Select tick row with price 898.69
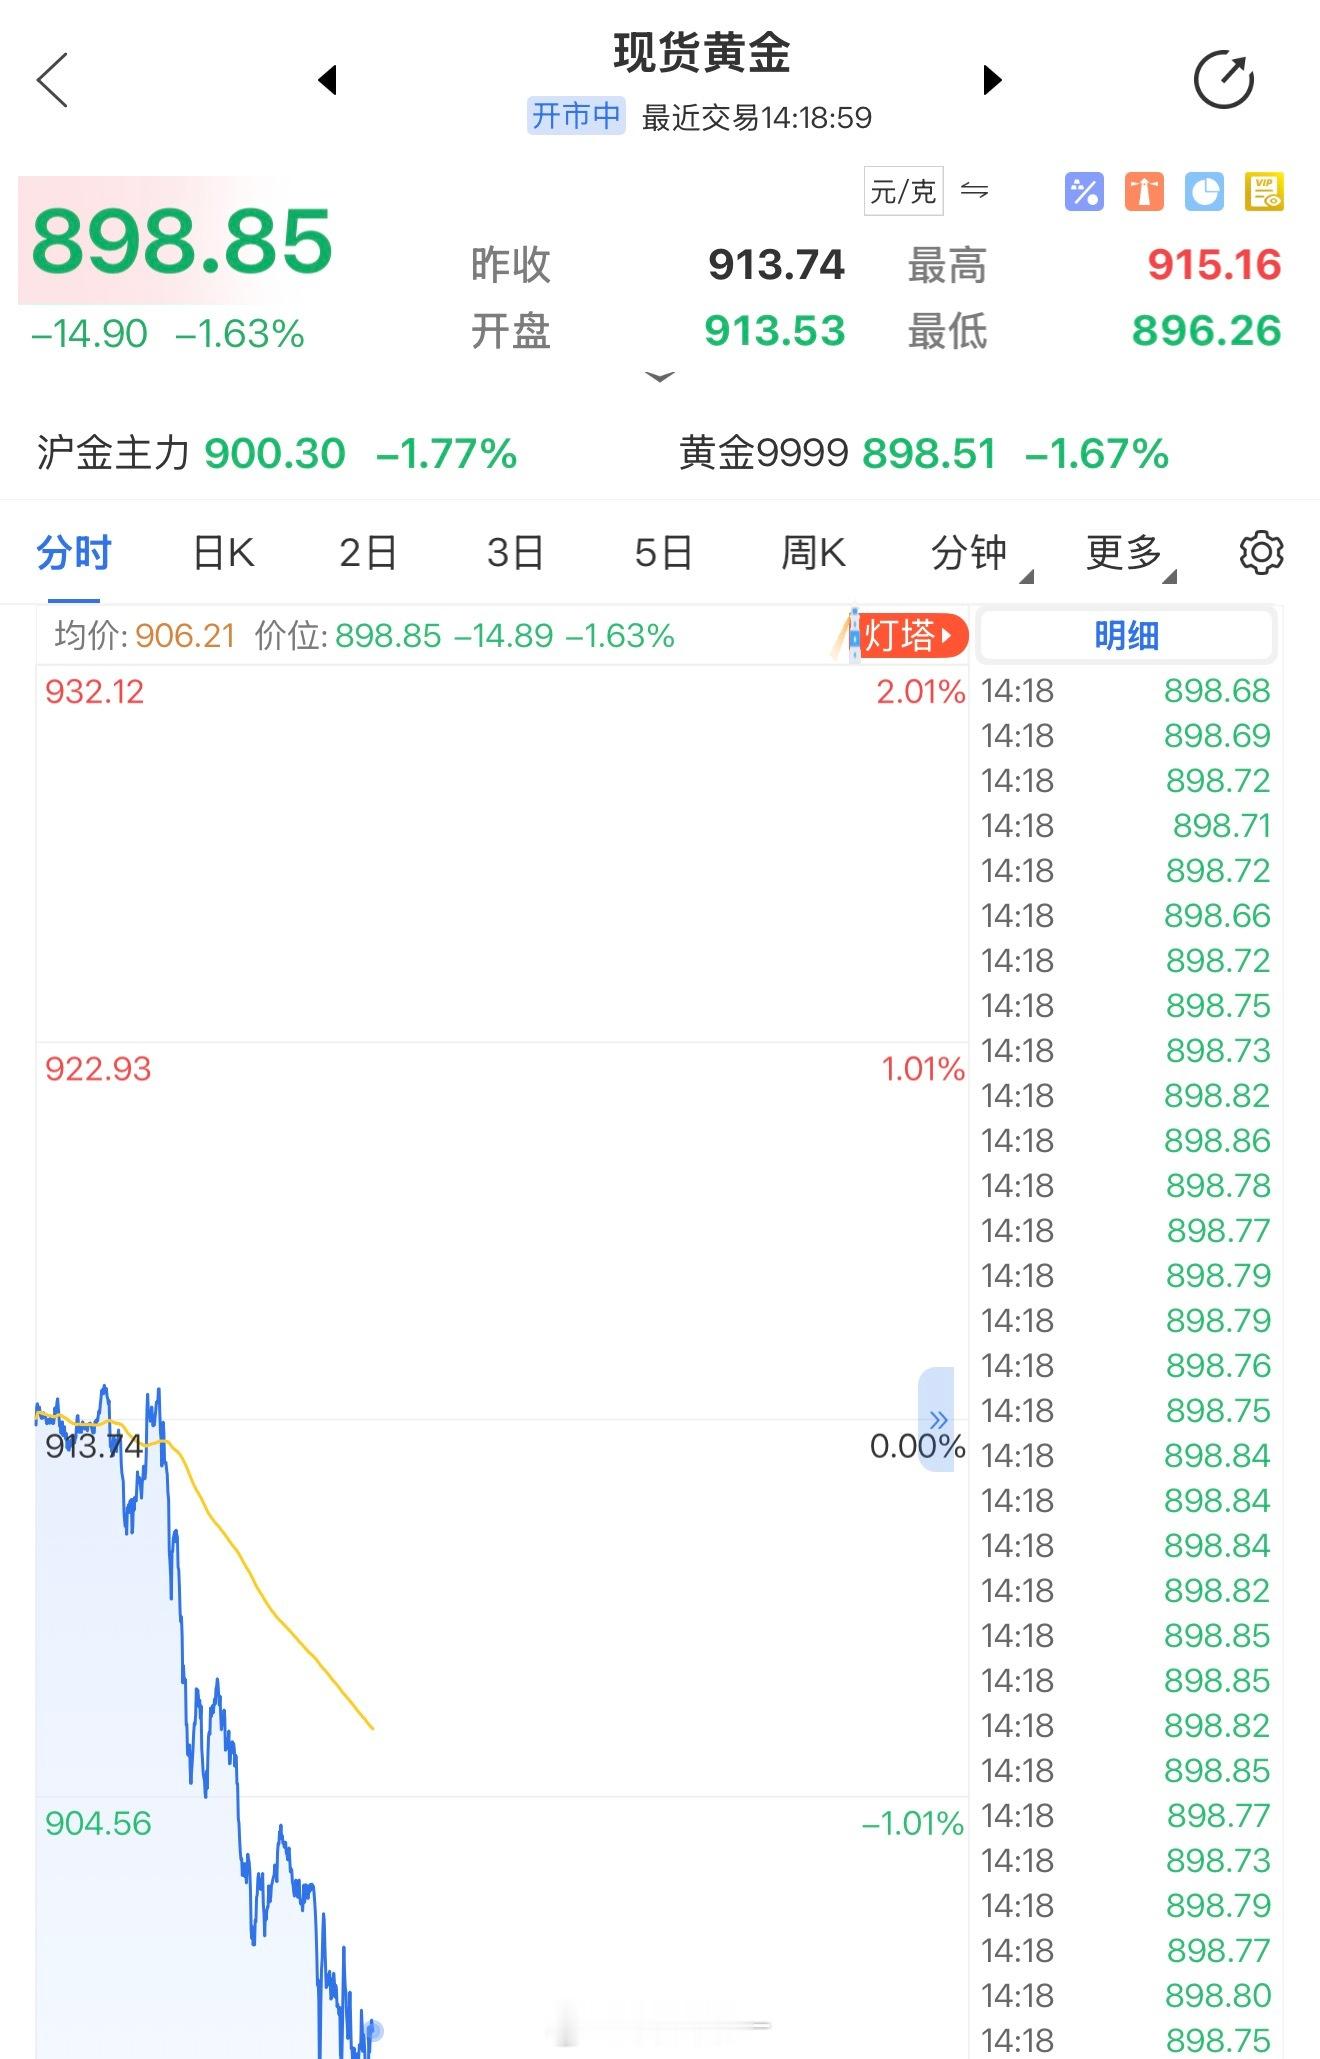Image resolution: width=1320 pixels, height=2059 pixels. [1126, 736]
